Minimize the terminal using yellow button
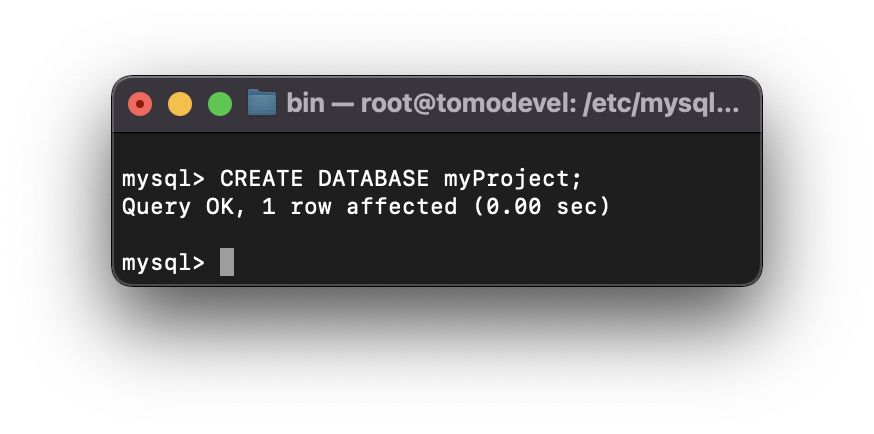 (180, 104)
